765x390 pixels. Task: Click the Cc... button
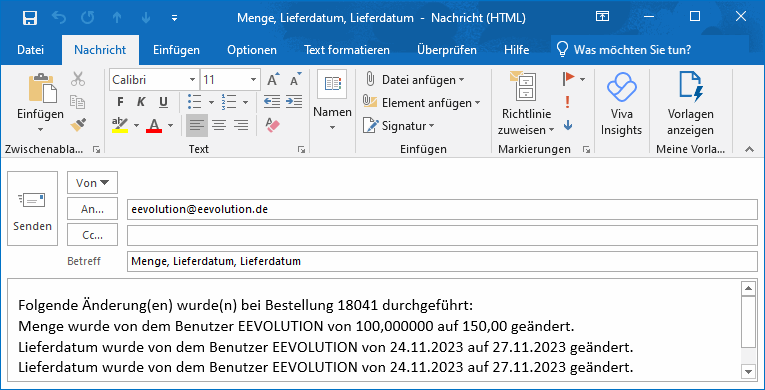click(93, 235)
